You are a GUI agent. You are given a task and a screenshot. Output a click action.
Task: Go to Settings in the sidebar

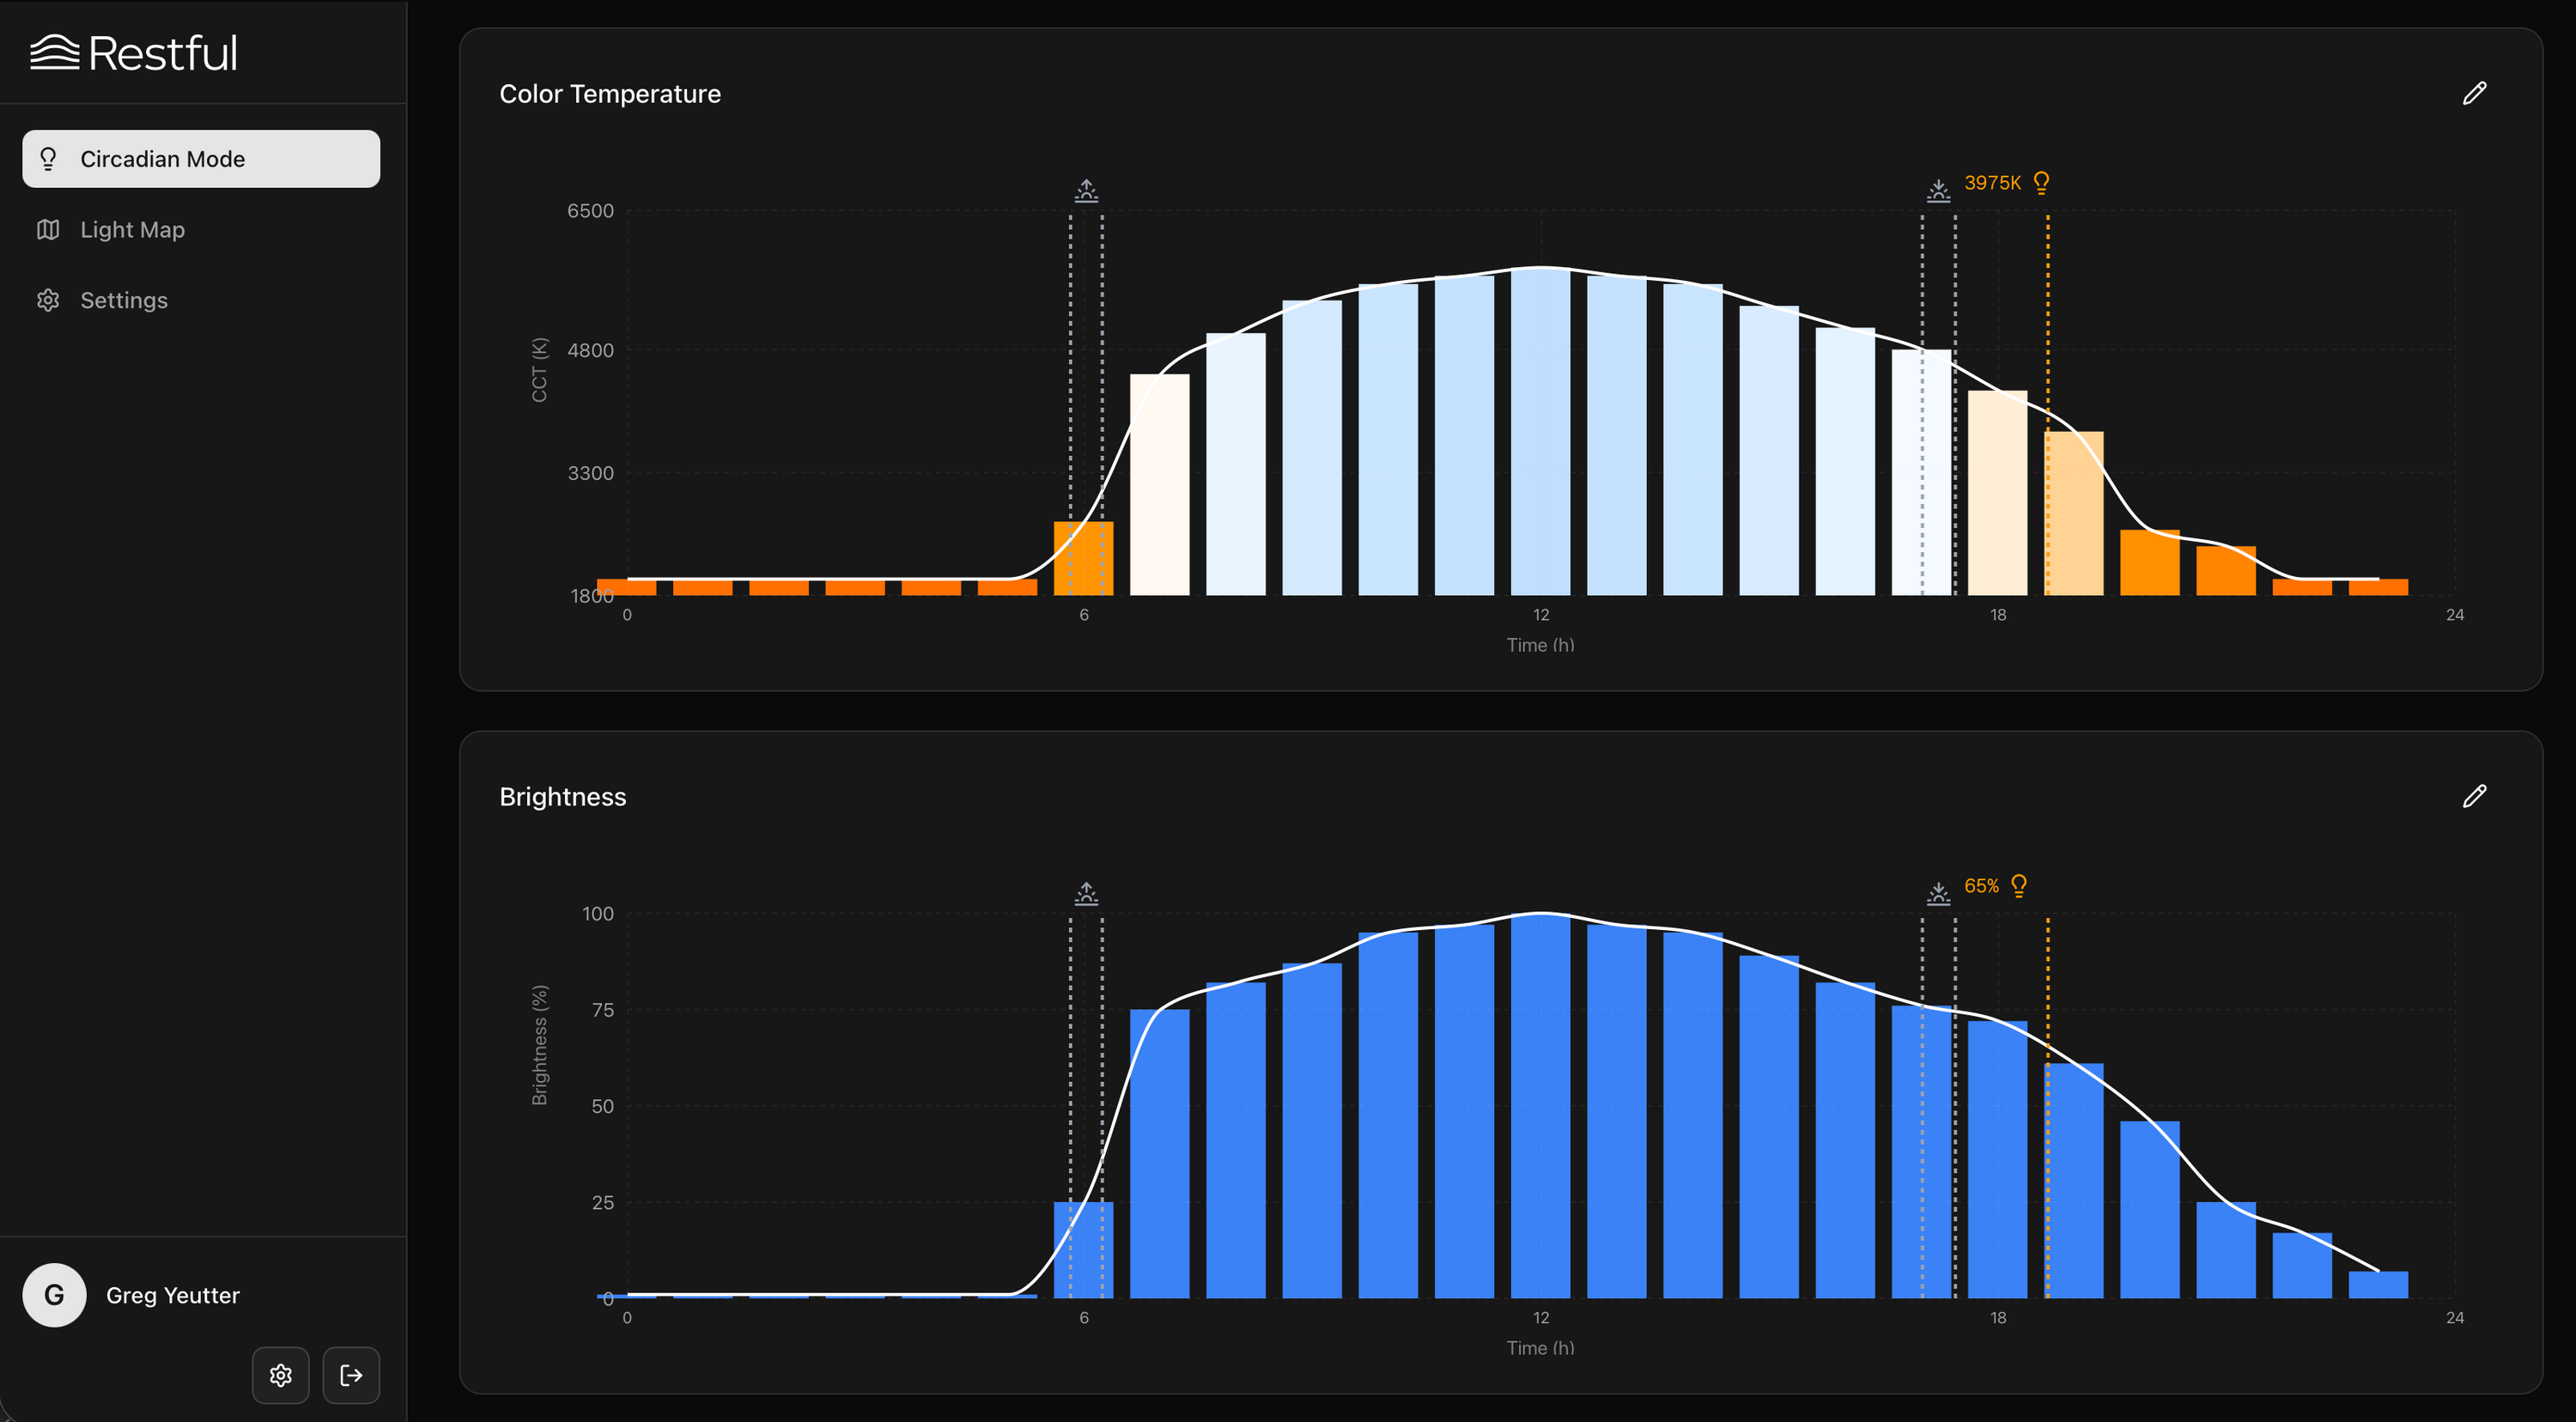coord(123,300)
